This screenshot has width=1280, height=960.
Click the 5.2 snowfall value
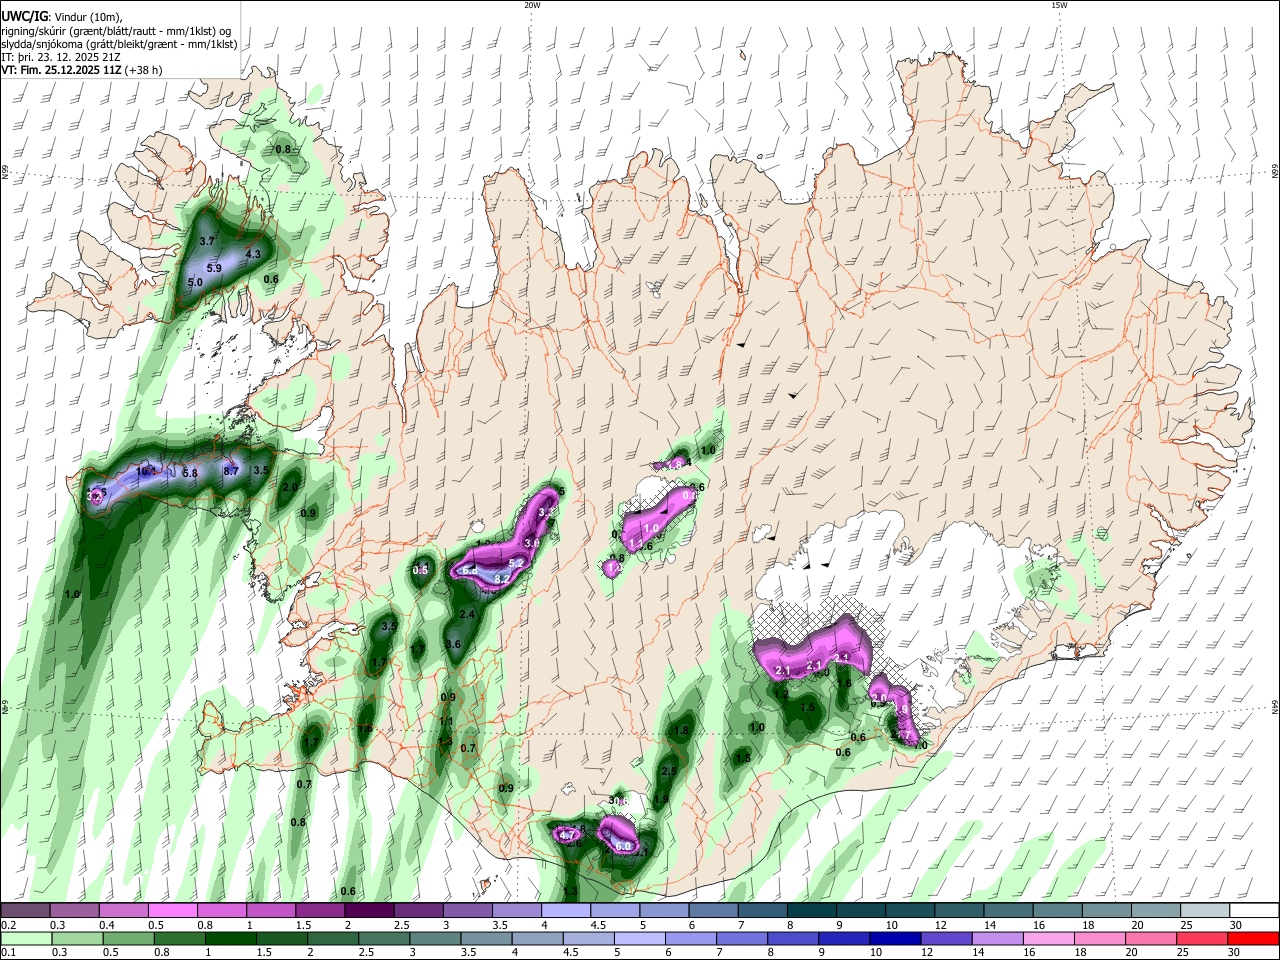517,564
